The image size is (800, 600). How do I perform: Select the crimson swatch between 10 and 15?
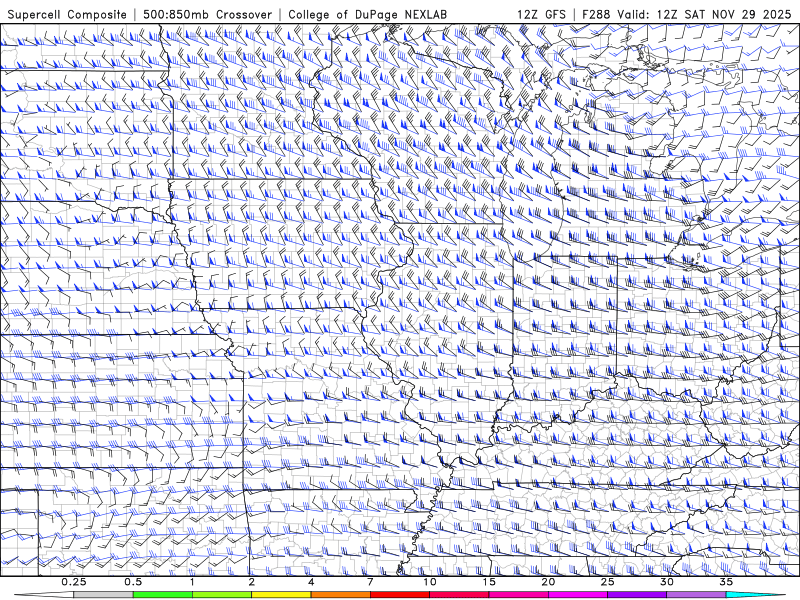459,595
